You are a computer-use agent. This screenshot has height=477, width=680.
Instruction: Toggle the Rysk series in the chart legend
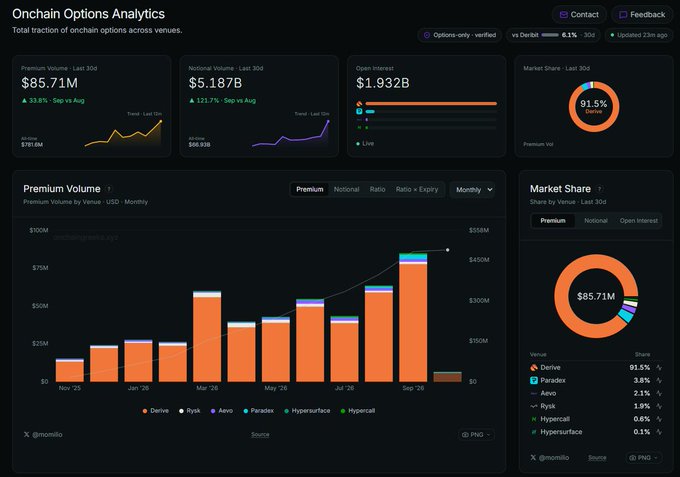(x=190, y=411)
